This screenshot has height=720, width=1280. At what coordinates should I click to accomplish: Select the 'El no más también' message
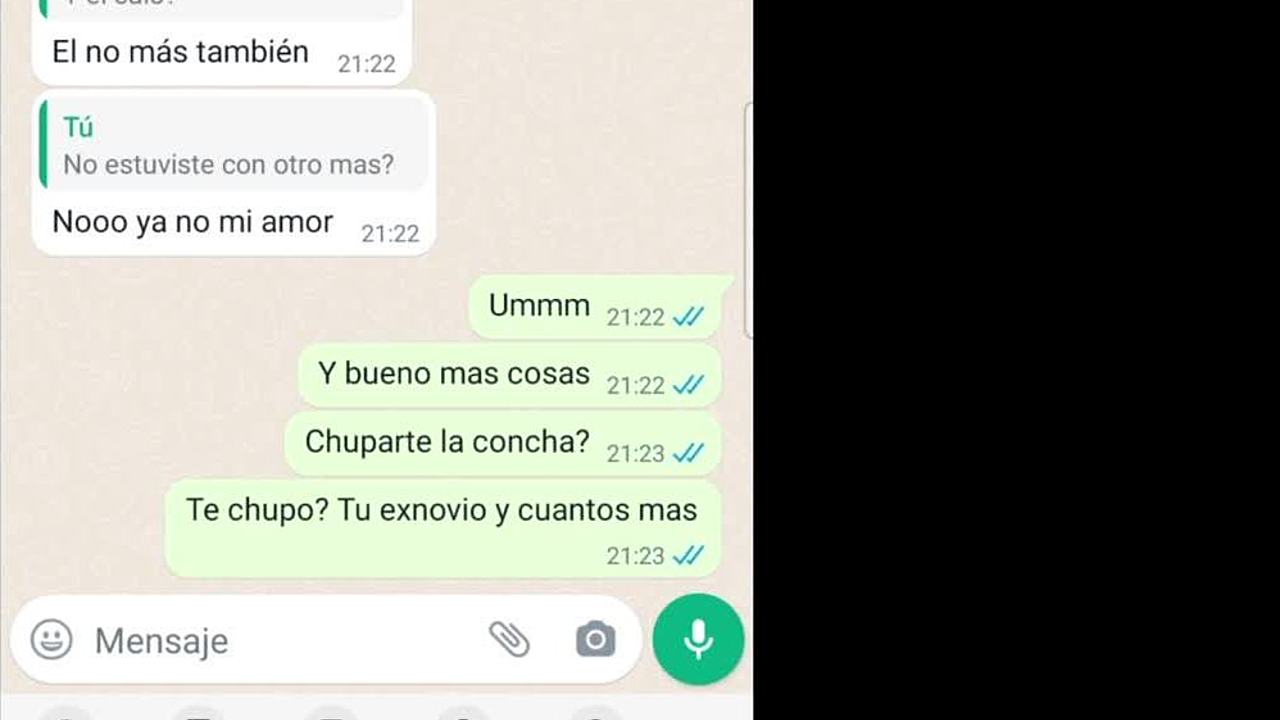click(222, 42)
